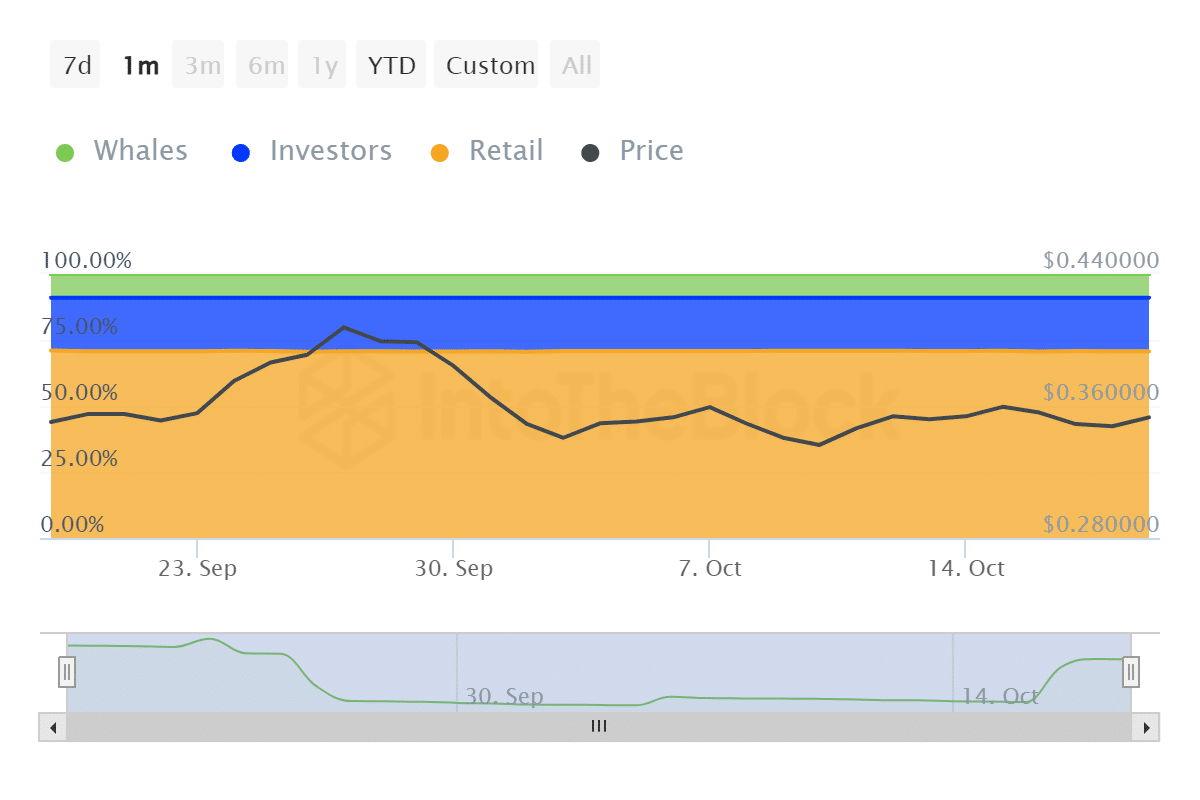Viewport: 1200px width, 800px height.
Task: Click the disabled 3m range button
Action: (203, 66)
